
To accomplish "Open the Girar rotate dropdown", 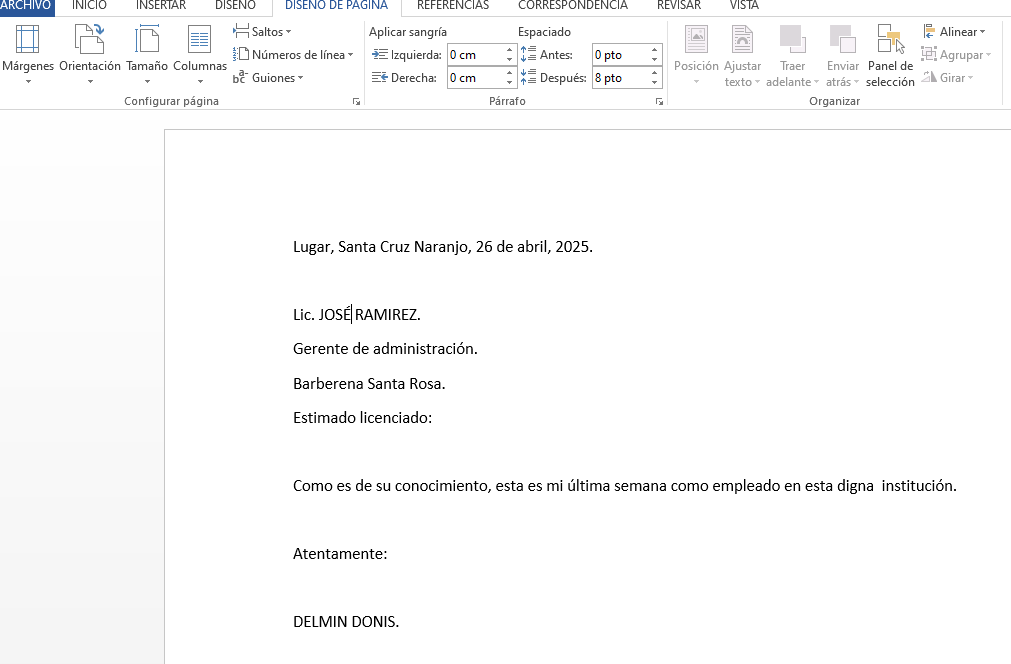I will [947, 78].
